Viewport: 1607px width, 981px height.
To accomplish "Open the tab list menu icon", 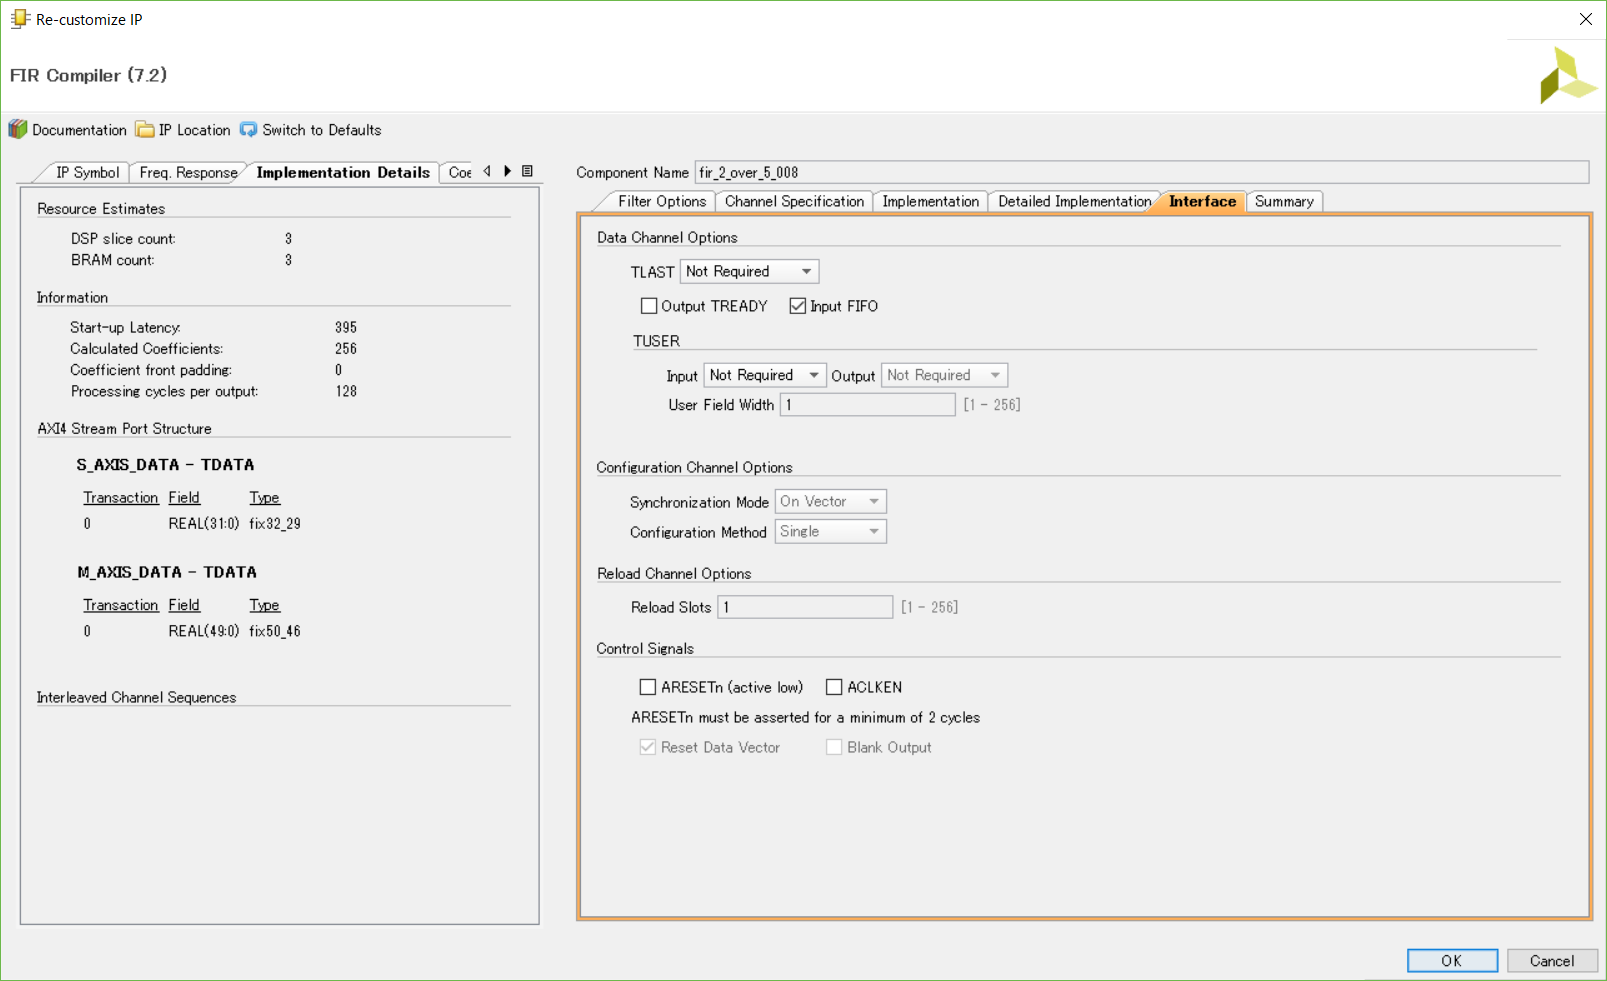I will tap(527, 171).
